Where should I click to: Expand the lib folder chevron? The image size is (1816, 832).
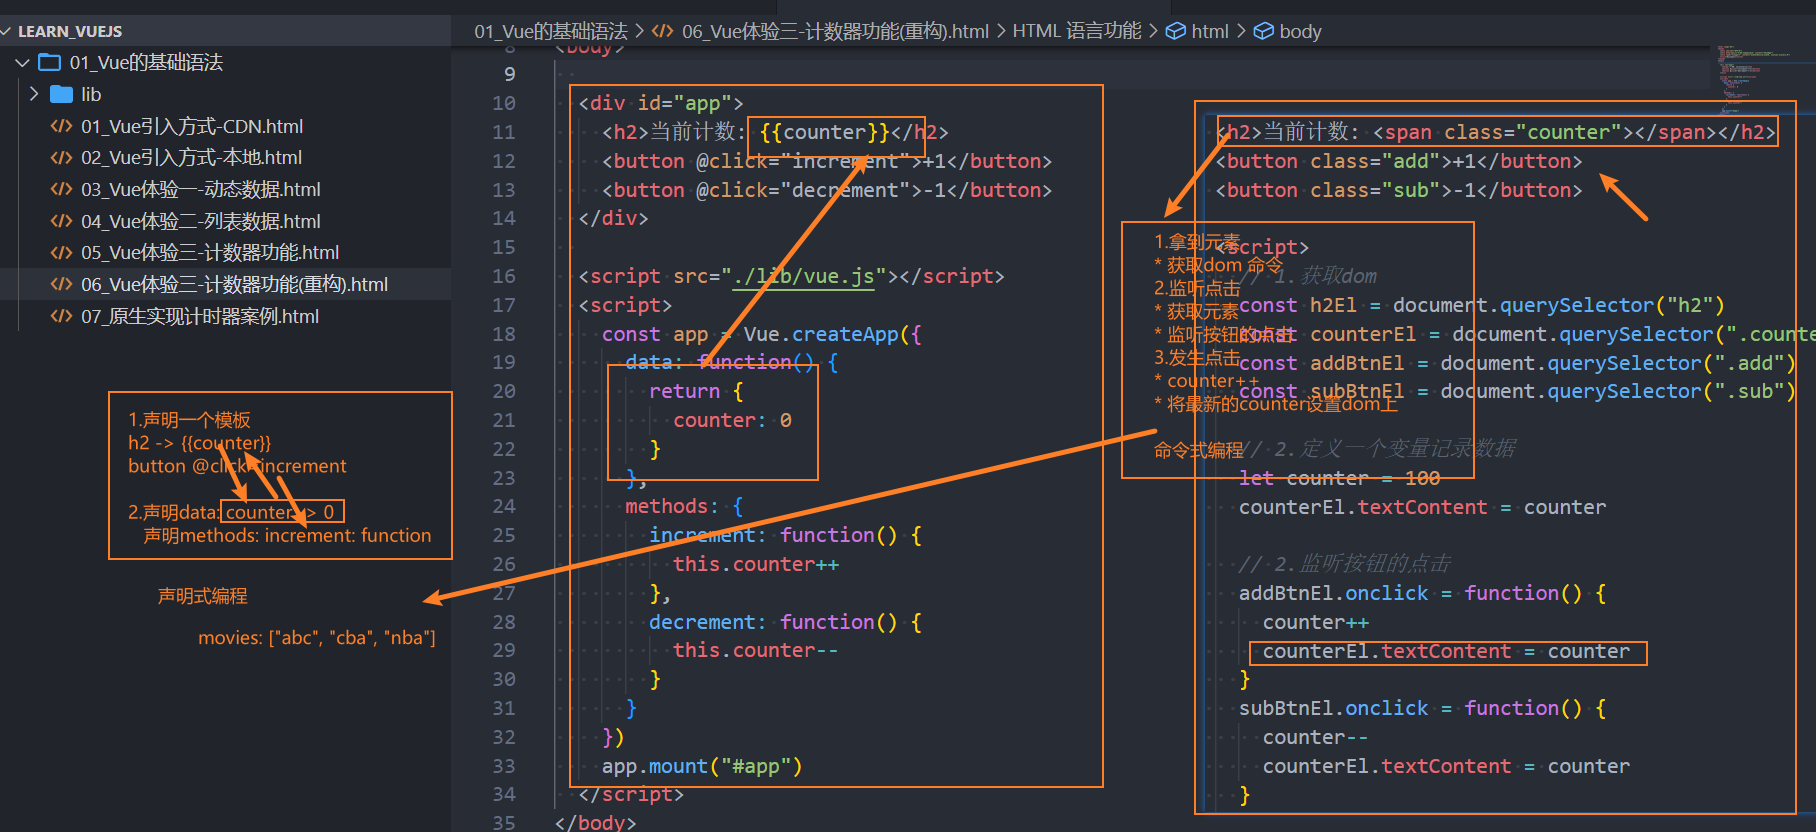[x=34, y=94]
